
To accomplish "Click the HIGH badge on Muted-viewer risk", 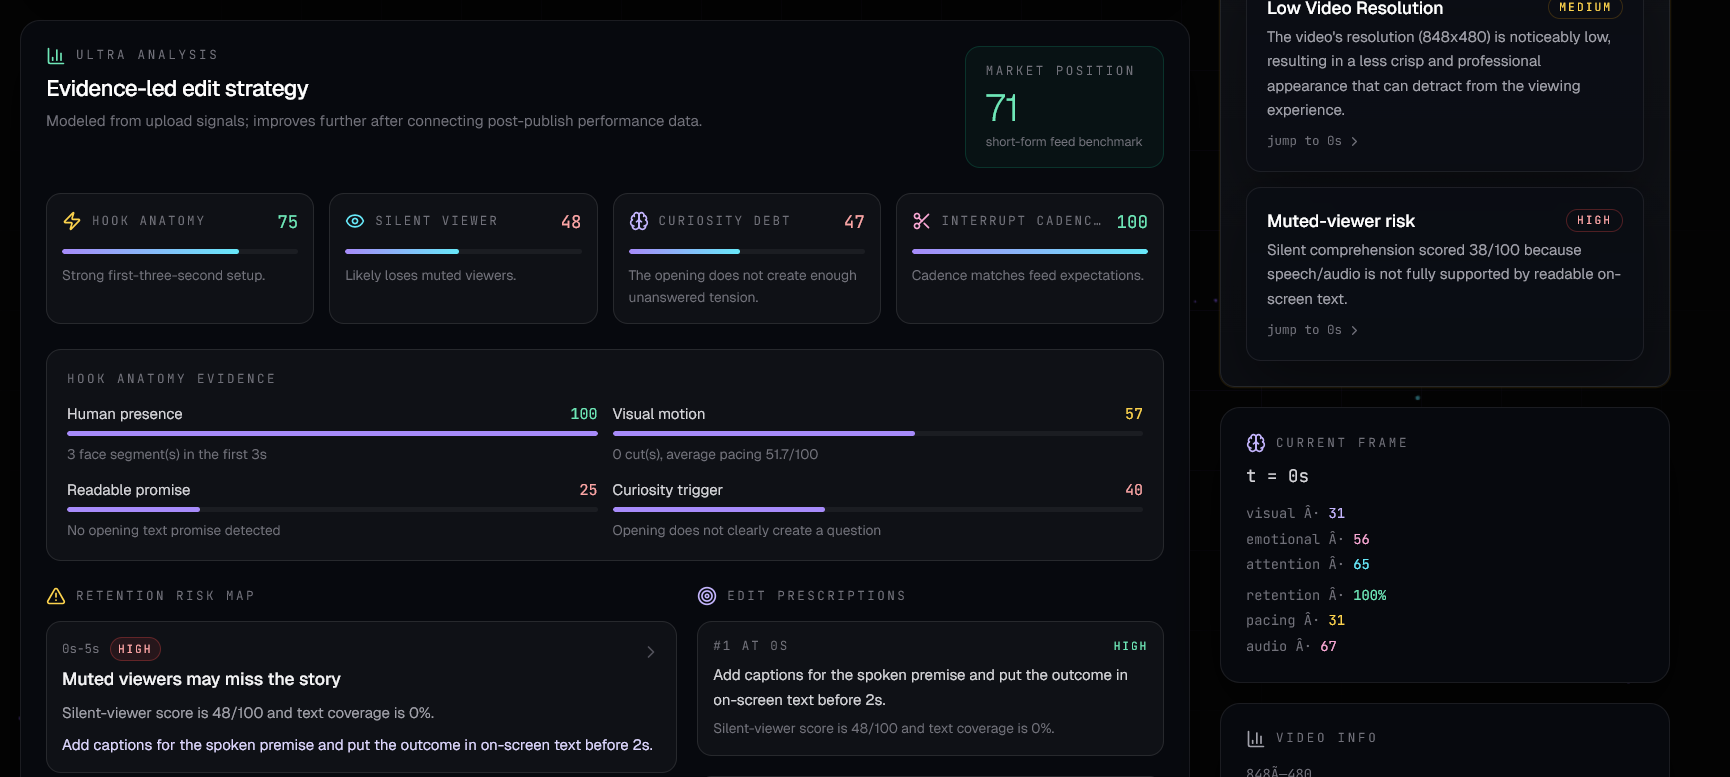I will [1594, 220].
